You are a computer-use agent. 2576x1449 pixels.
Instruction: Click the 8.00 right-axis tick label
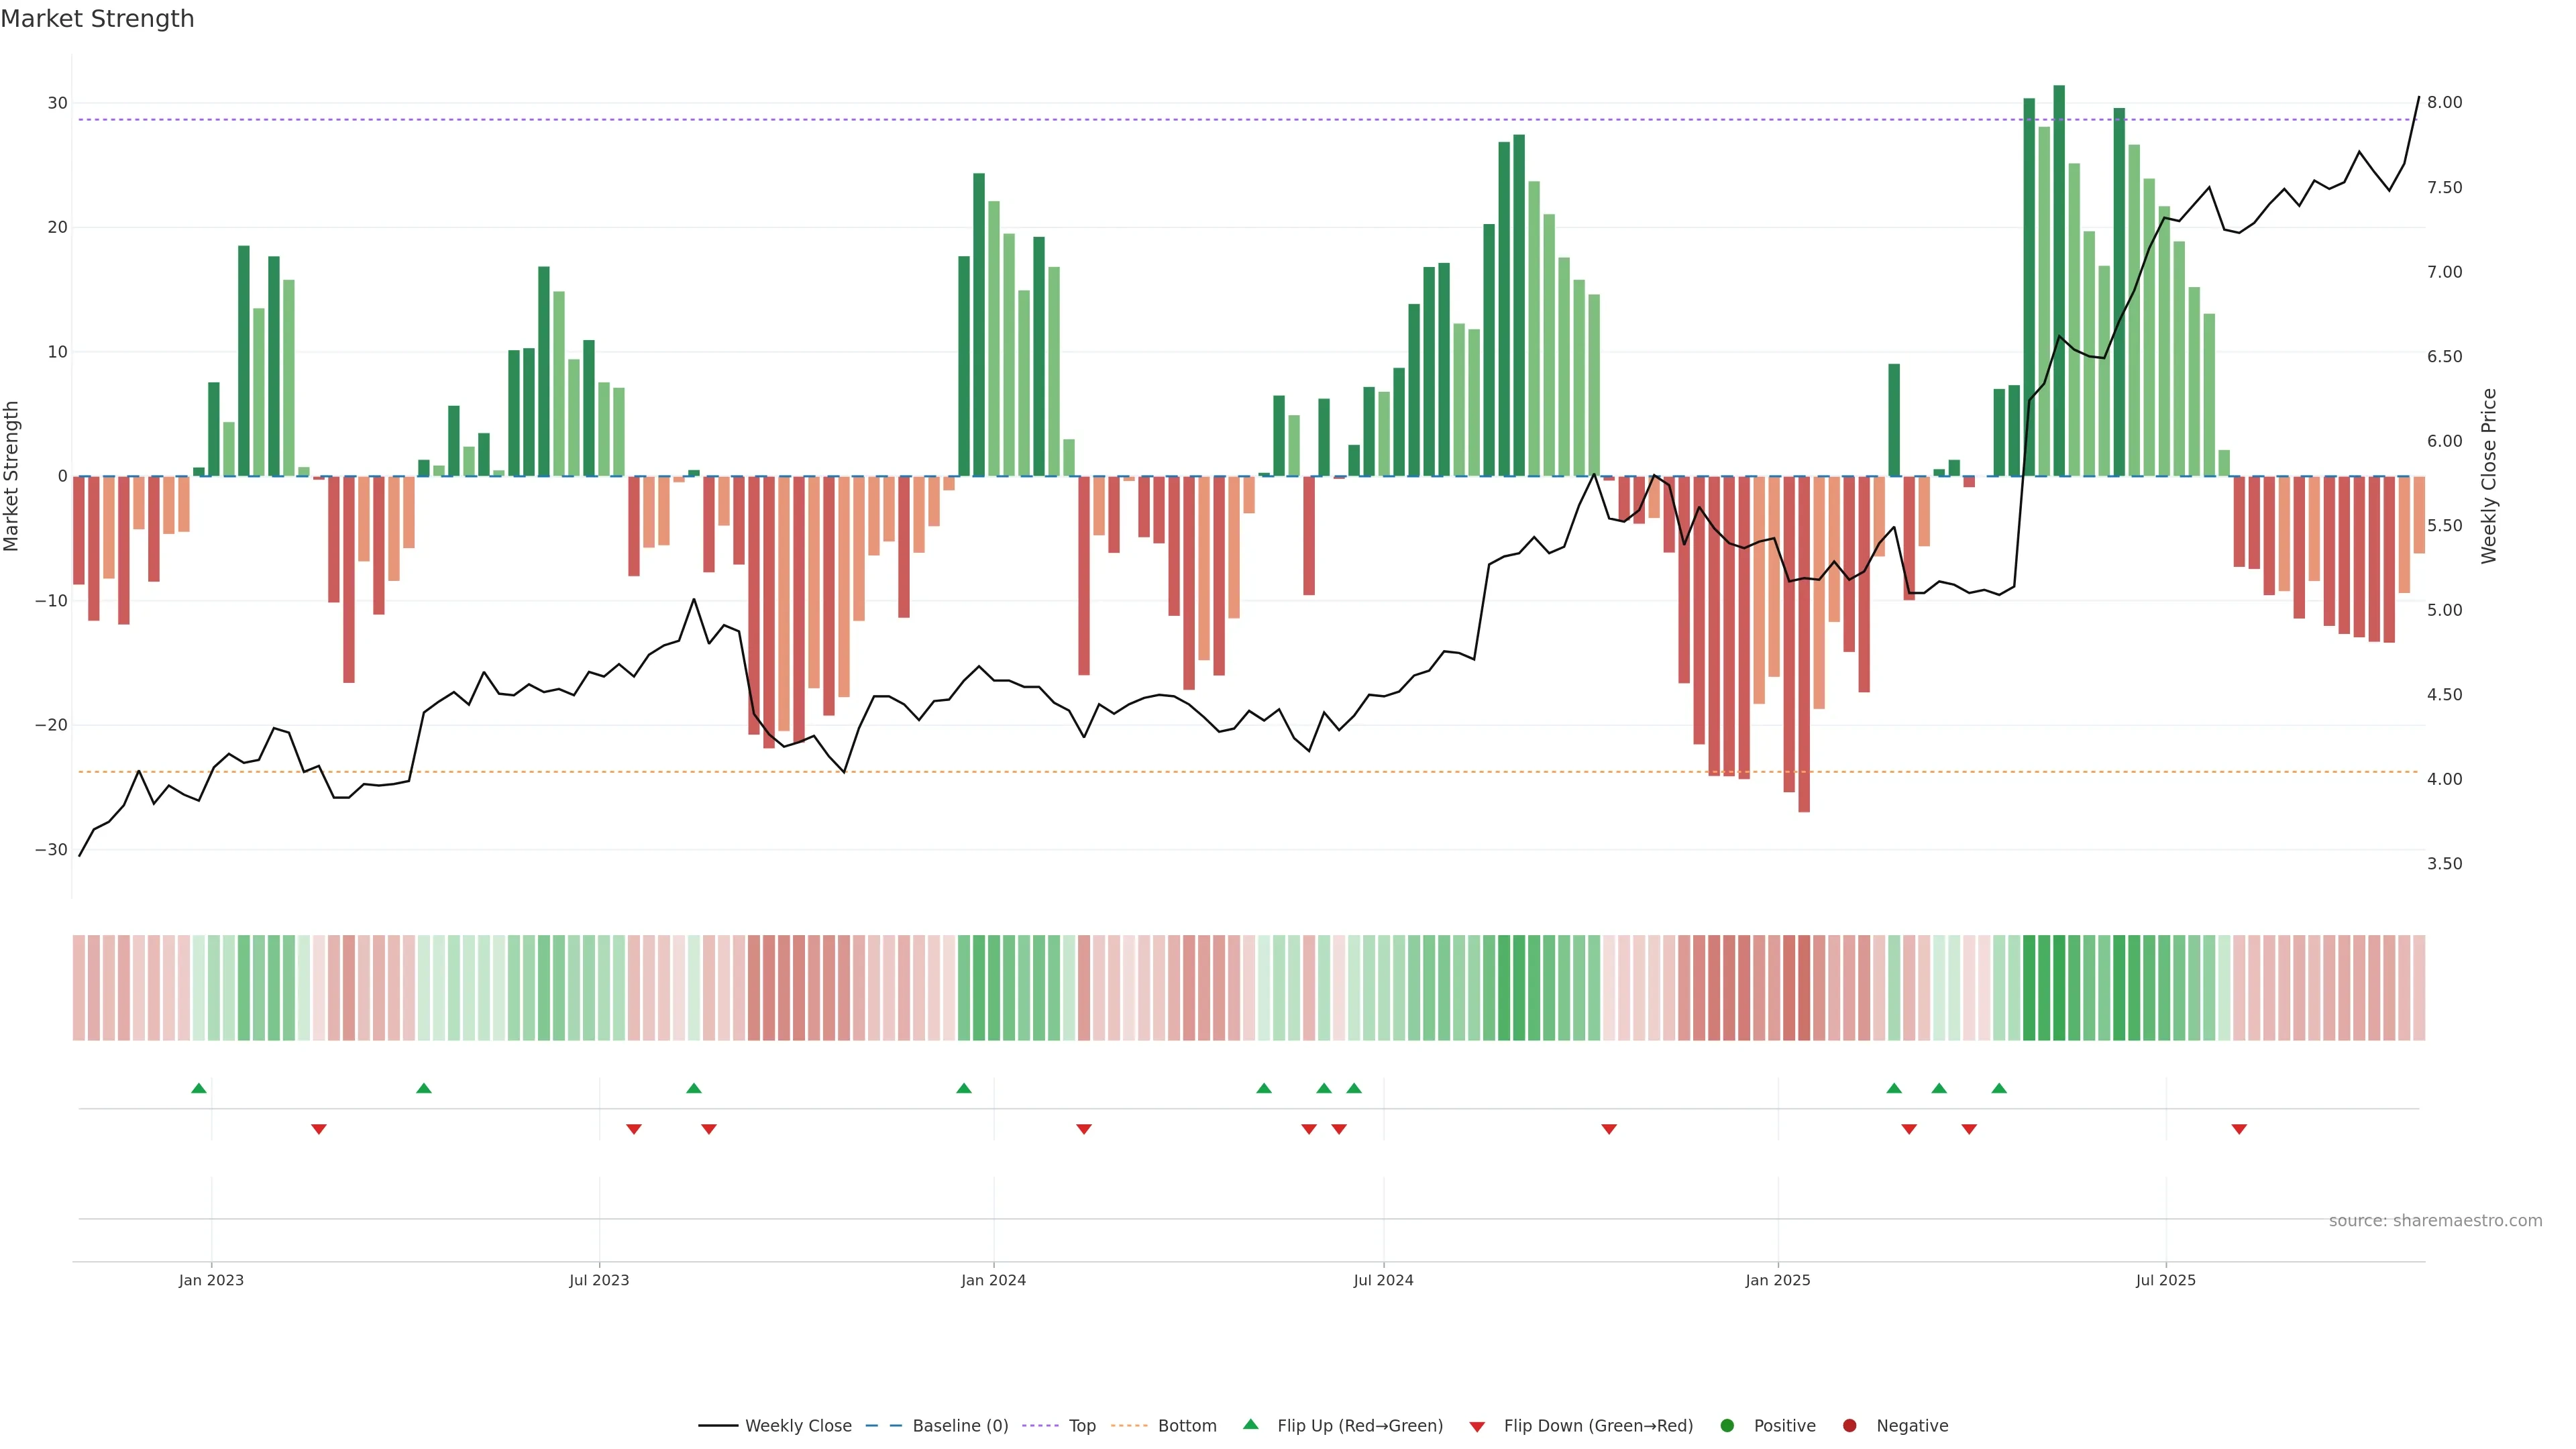(x=2444, y=103)
